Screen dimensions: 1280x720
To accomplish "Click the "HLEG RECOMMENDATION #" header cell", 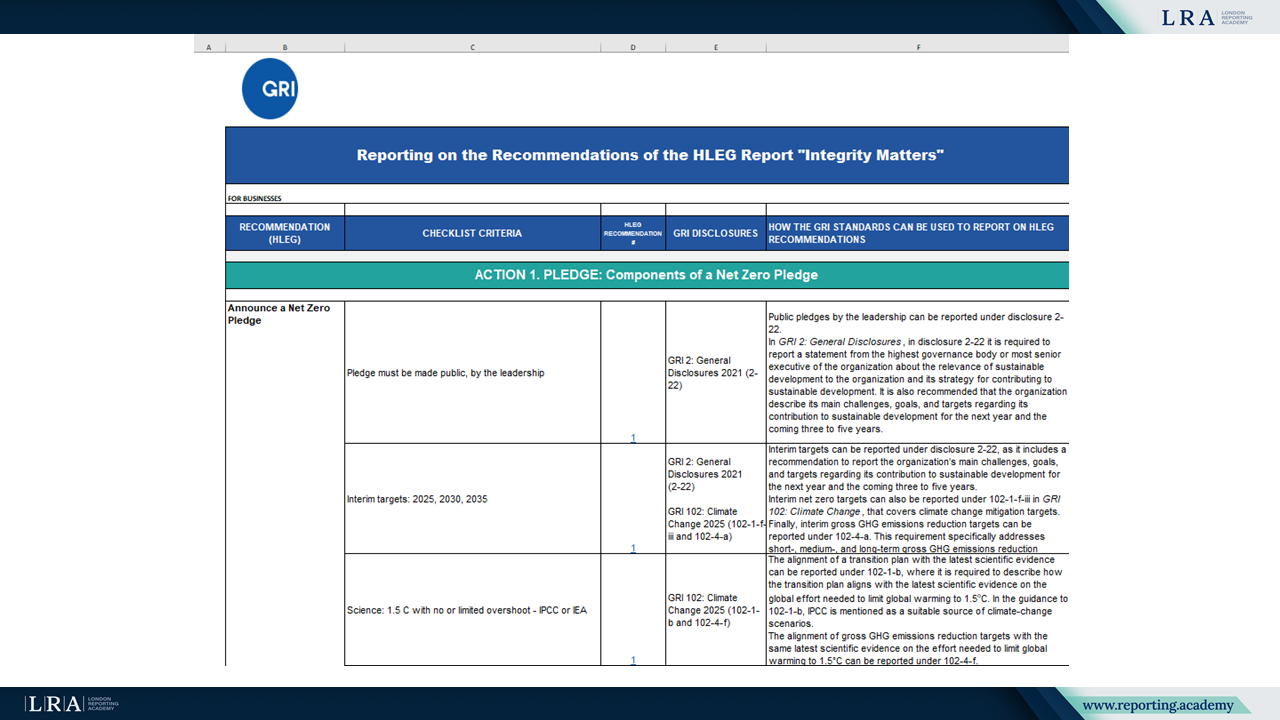I will [633, 233].
